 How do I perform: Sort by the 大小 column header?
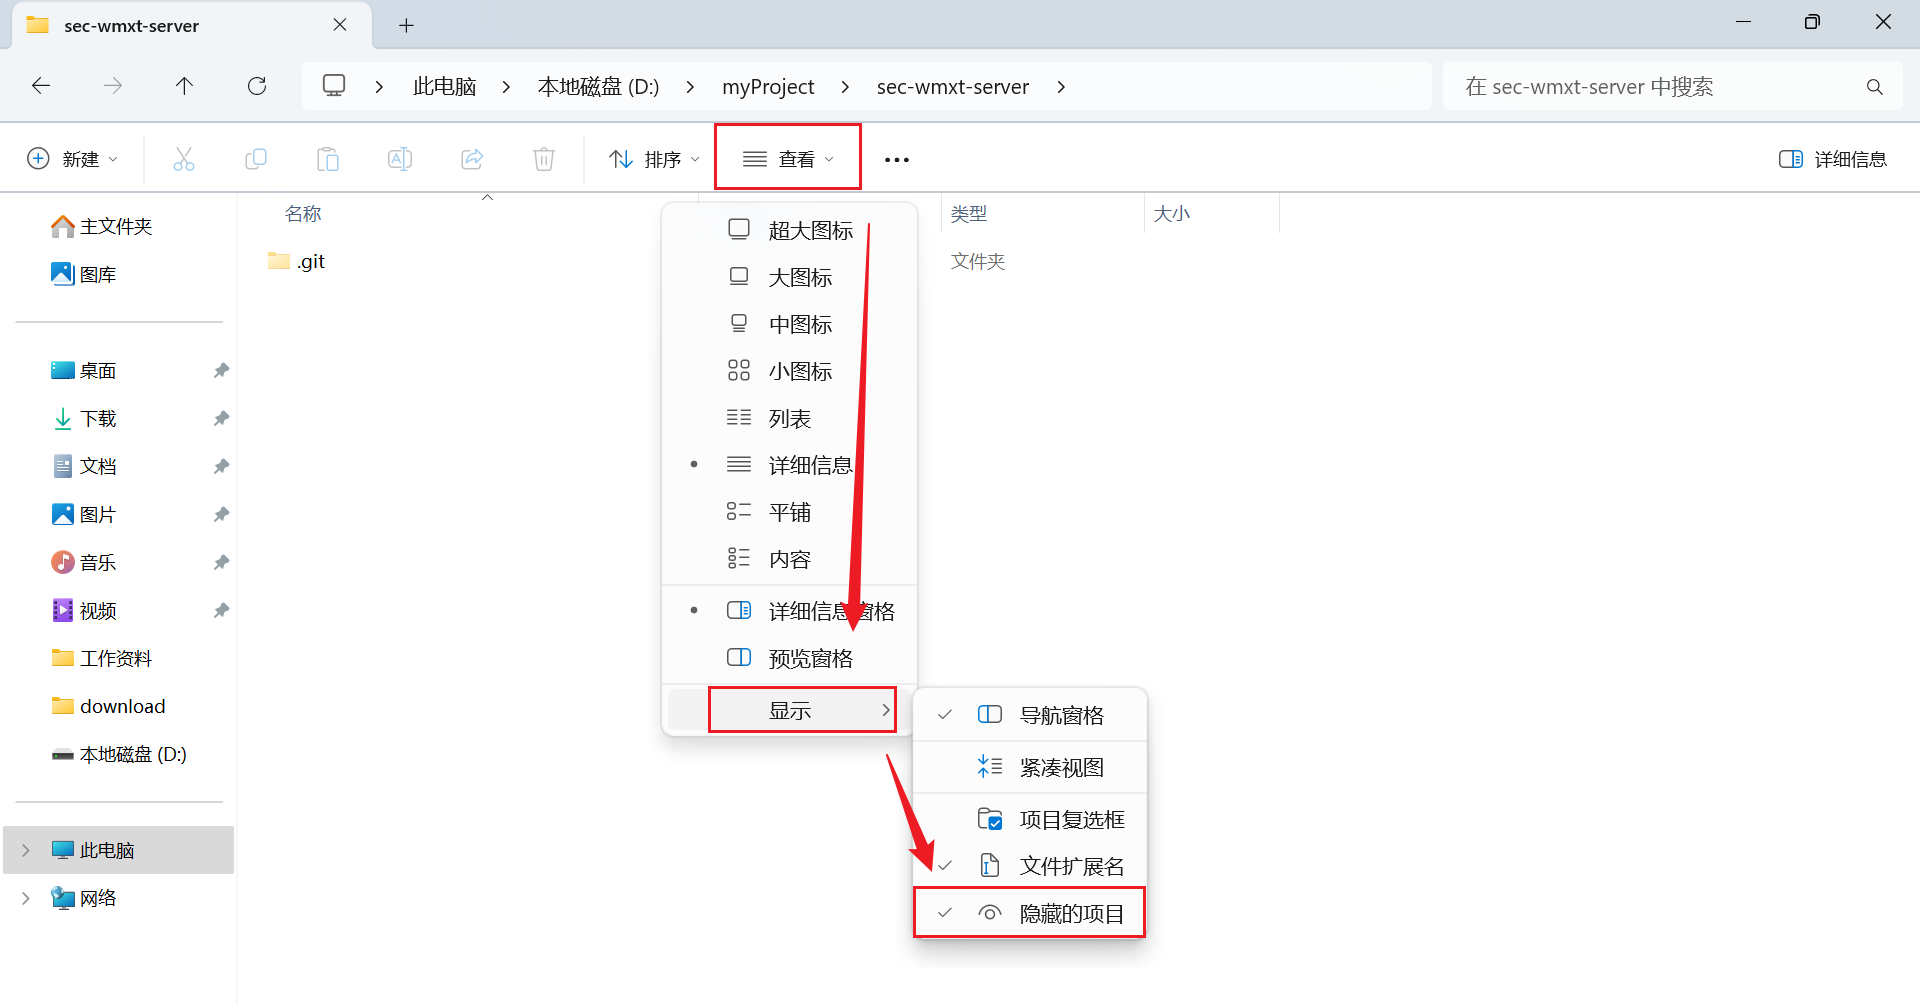point(1171,214)
